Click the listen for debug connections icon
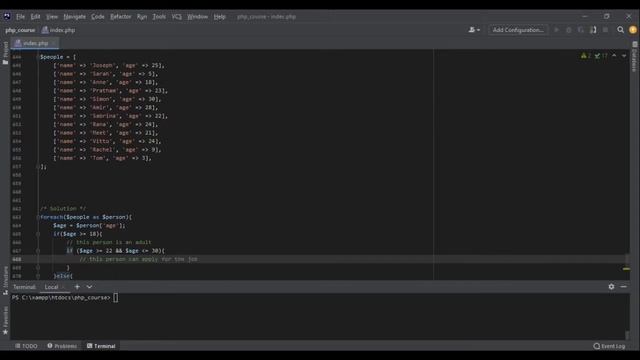This screenshot has width=640, height=360. click(593, 30)
